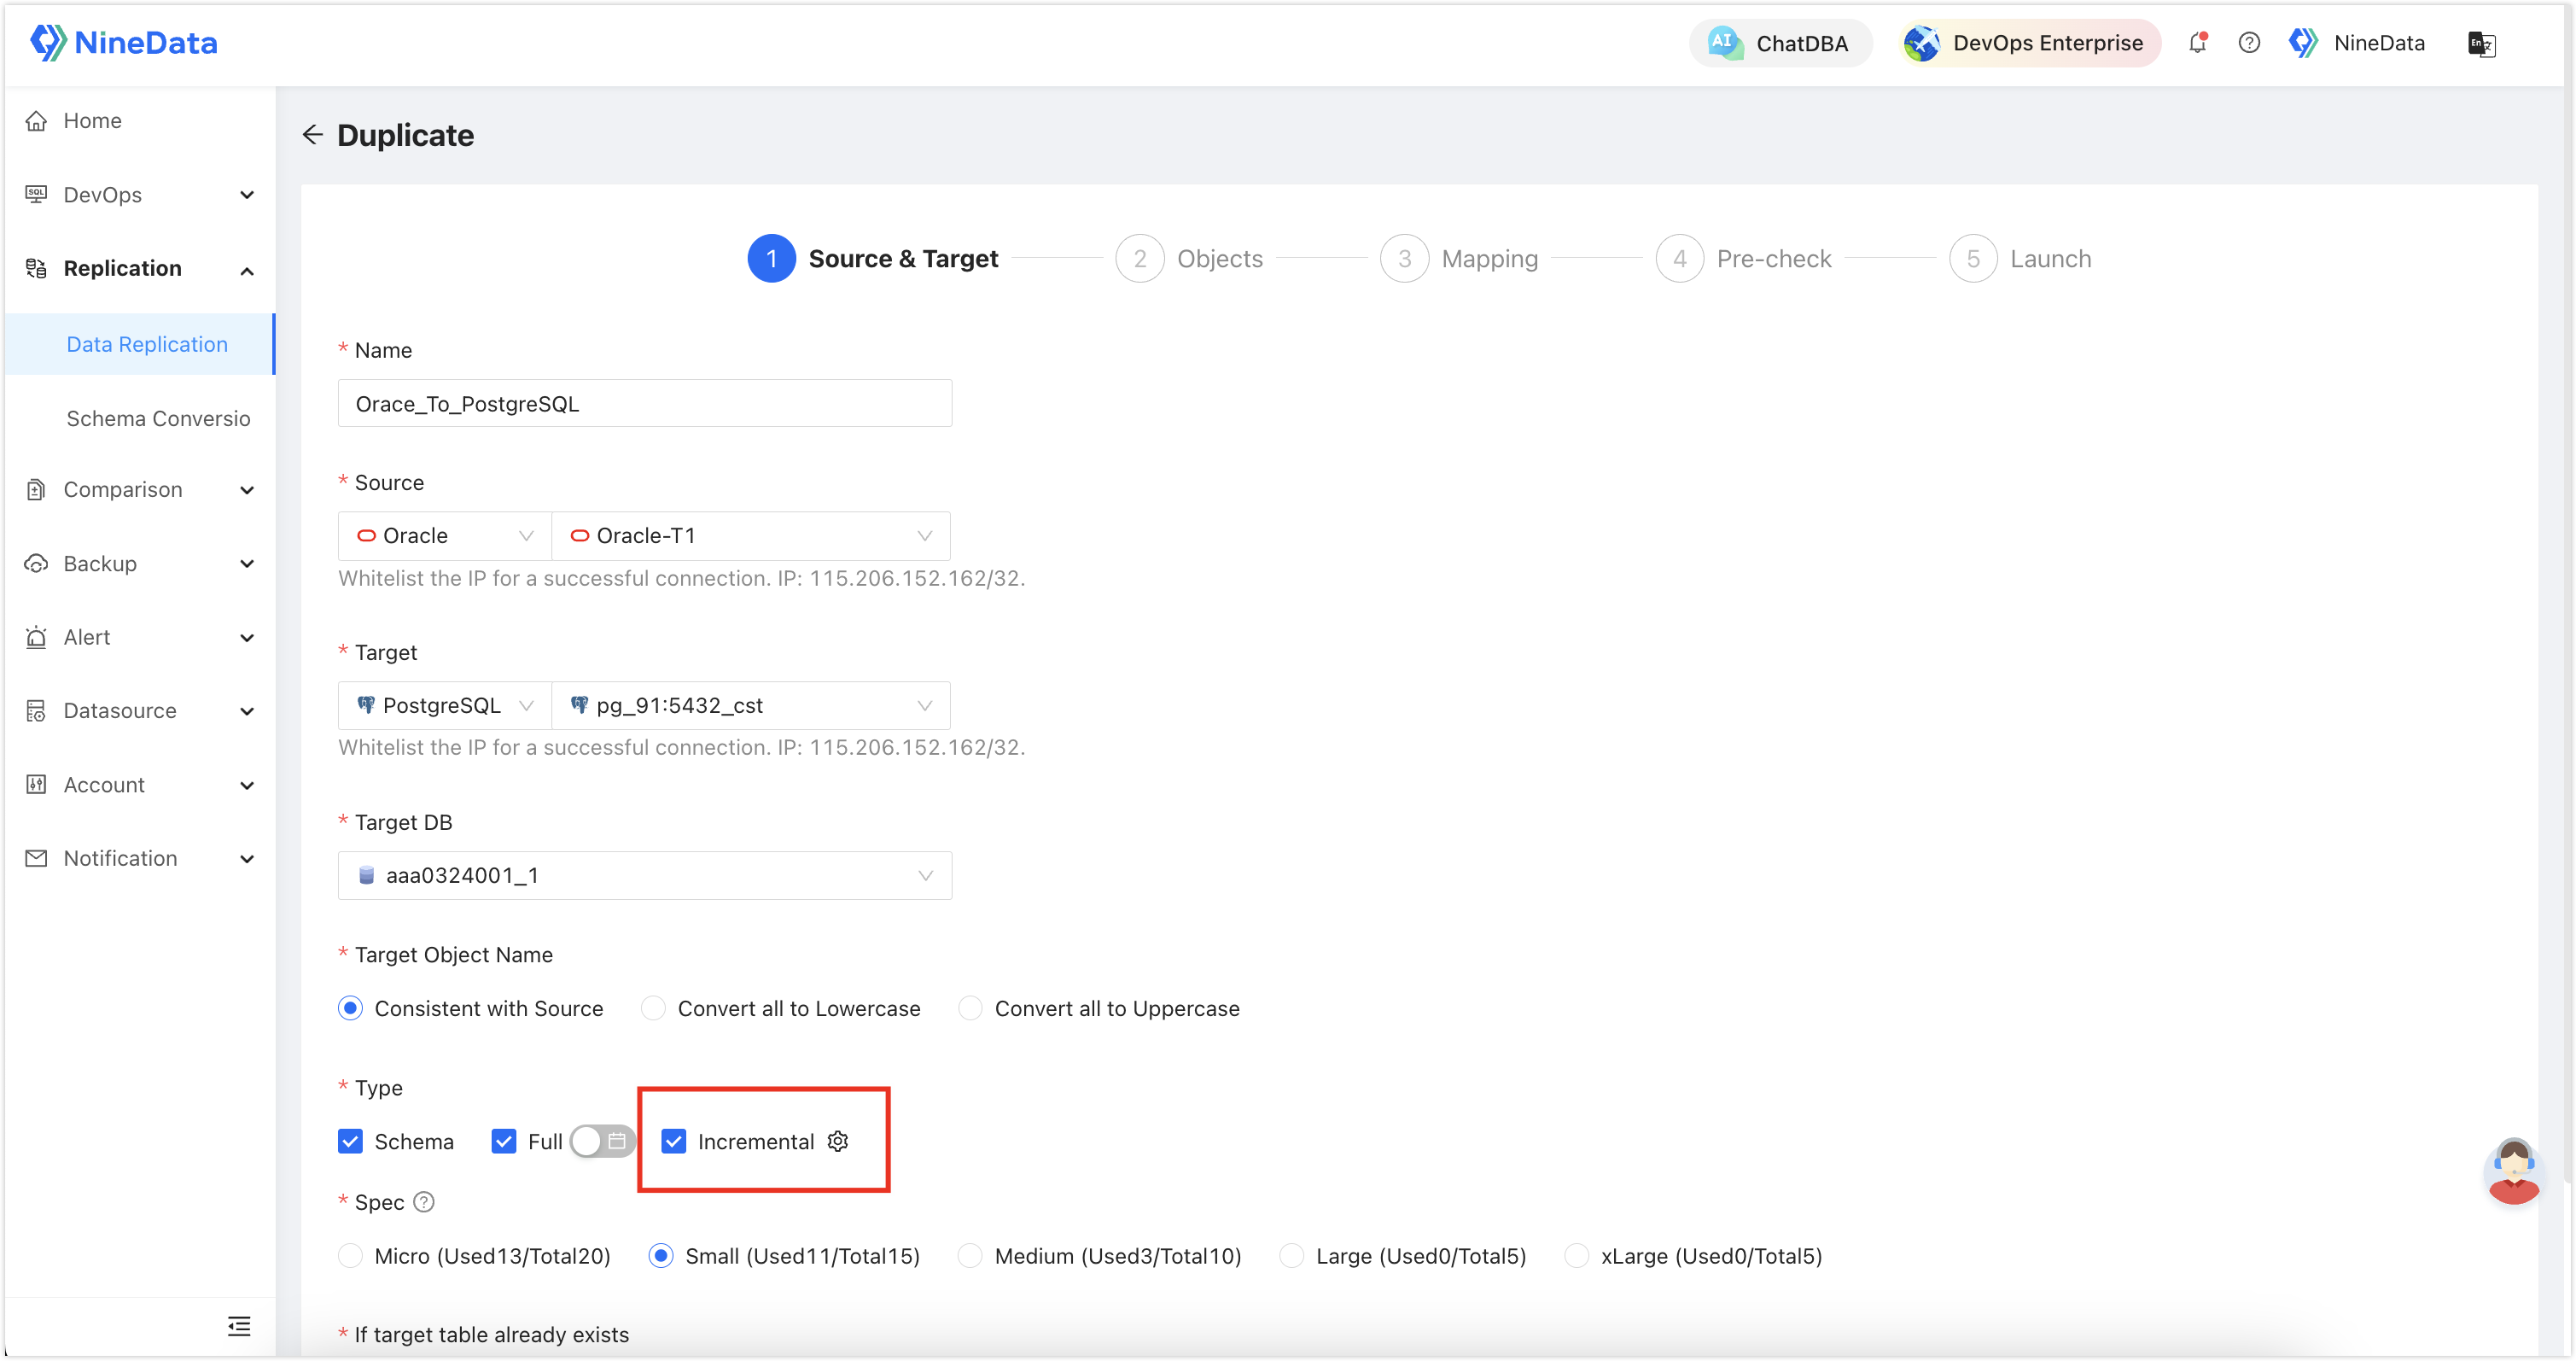Viewport: 2576px width, 1361px height.
Task: Toggle the Full scheduling switch
Action: [602, 1141]
